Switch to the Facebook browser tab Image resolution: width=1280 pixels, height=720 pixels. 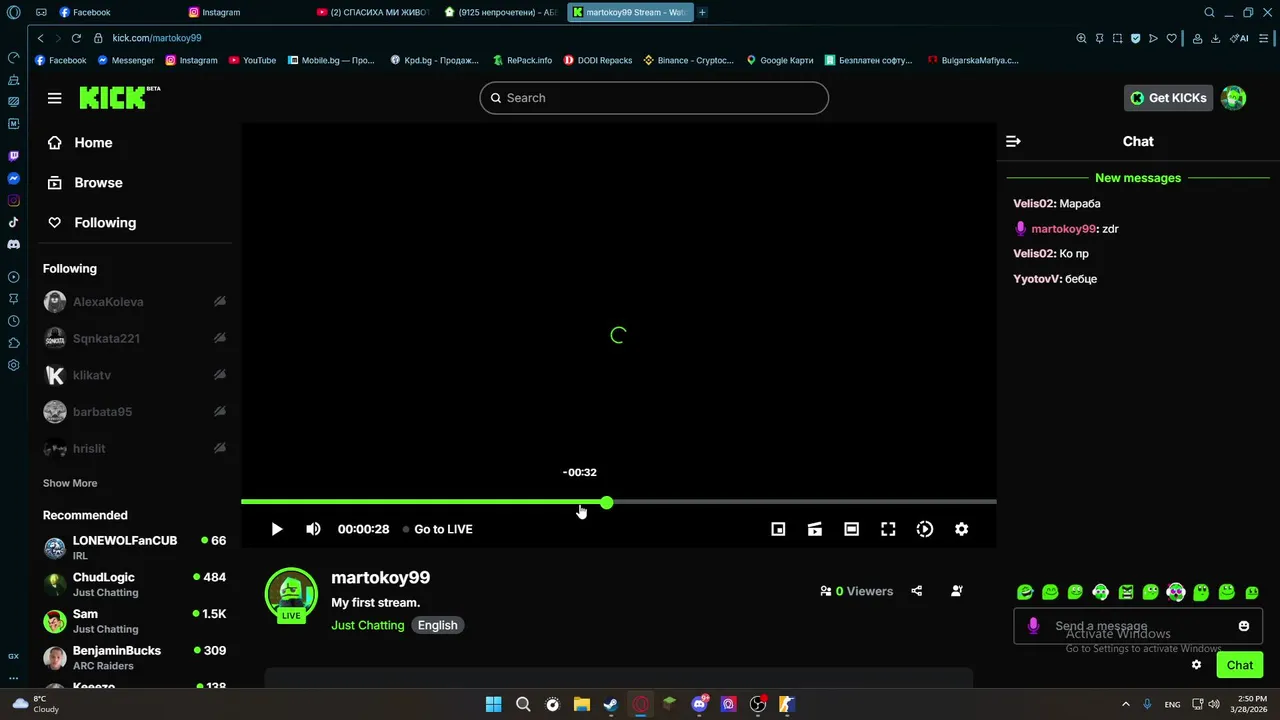118,12
